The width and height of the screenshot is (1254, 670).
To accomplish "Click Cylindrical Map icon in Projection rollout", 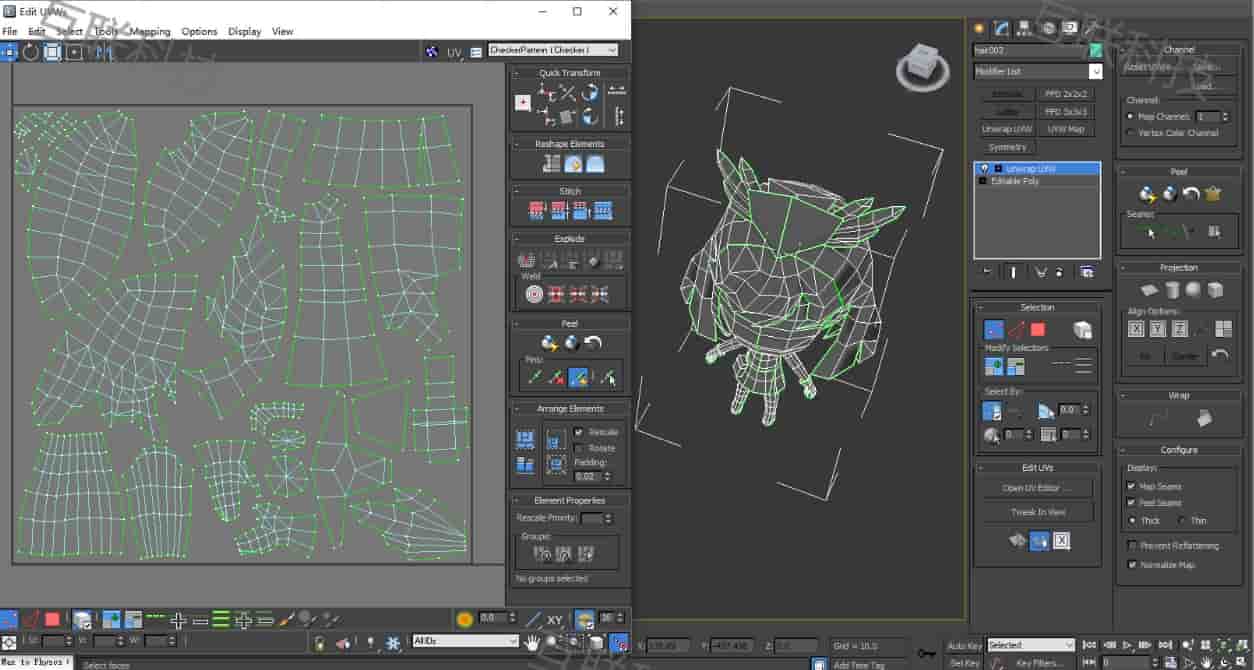I will pos(1171,290).
